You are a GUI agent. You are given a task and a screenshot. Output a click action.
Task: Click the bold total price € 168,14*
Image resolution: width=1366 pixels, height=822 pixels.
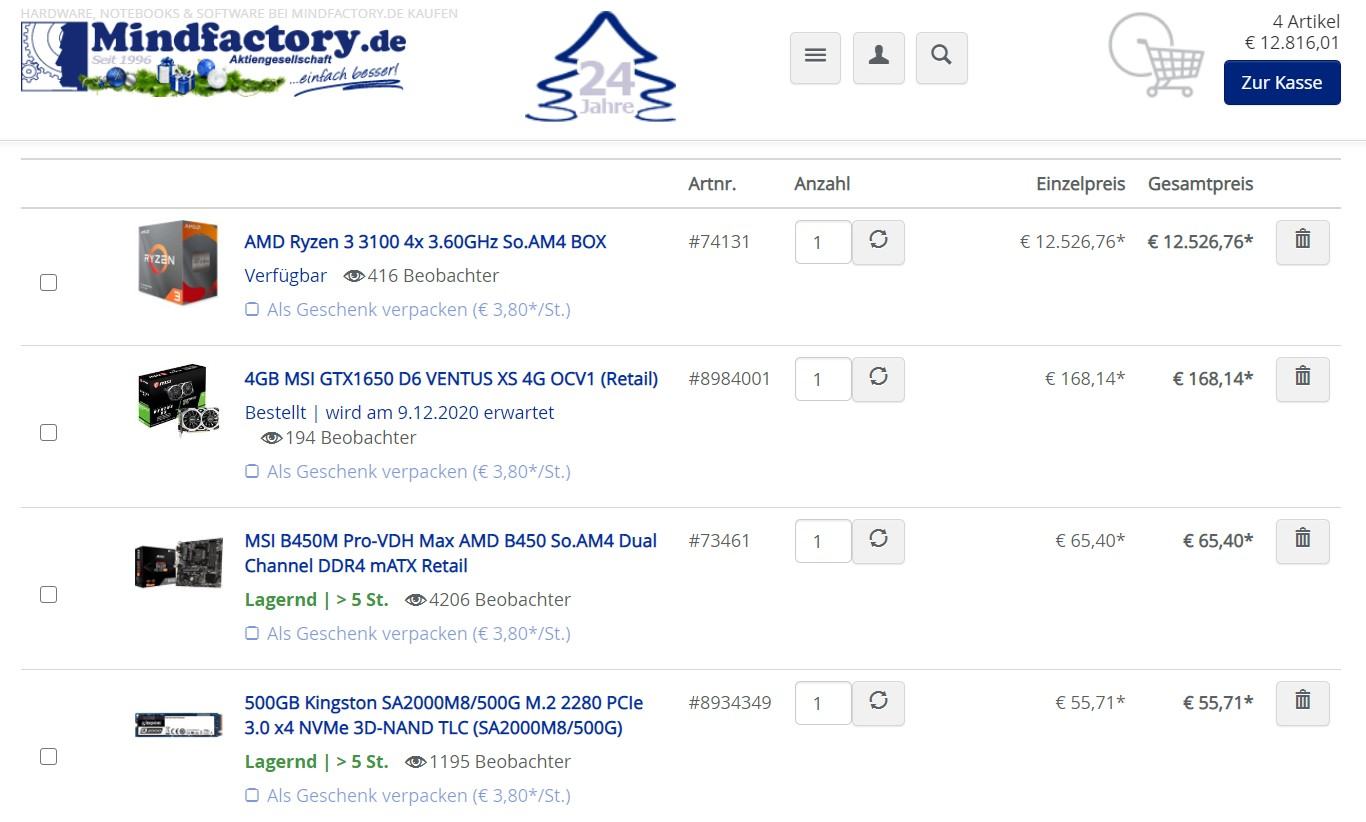pos(1213,379)
